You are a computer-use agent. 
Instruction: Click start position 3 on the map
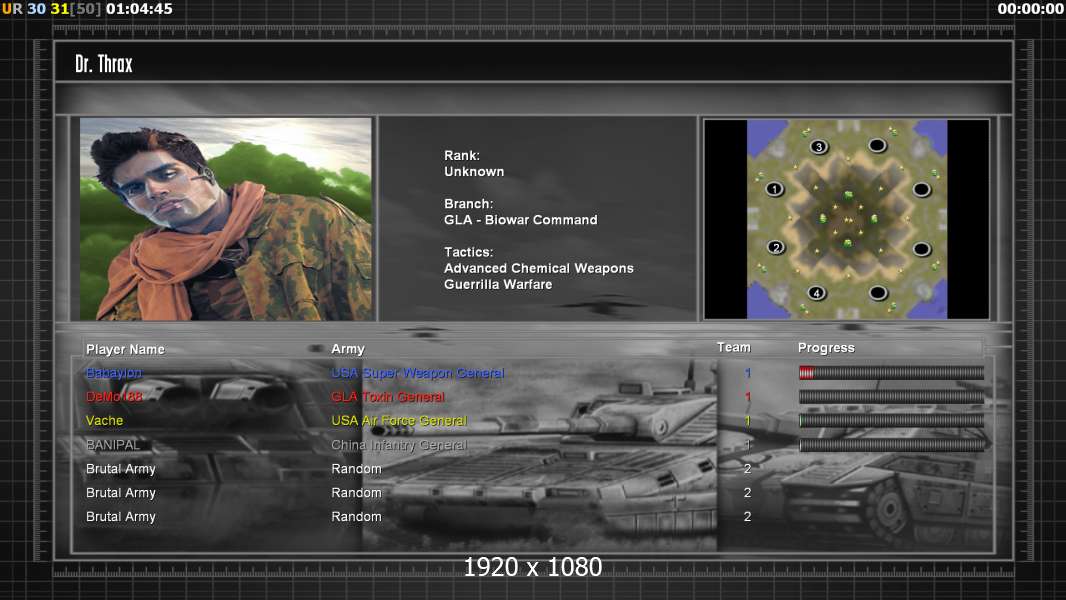[x=819, y=146]
